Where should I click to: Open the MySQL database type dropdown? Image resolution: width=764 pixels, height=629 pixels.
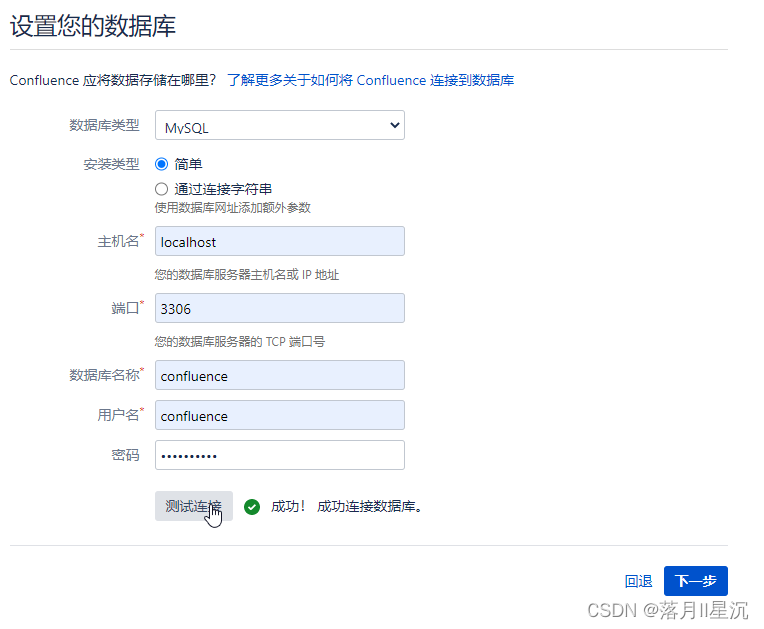pos(280,125)
